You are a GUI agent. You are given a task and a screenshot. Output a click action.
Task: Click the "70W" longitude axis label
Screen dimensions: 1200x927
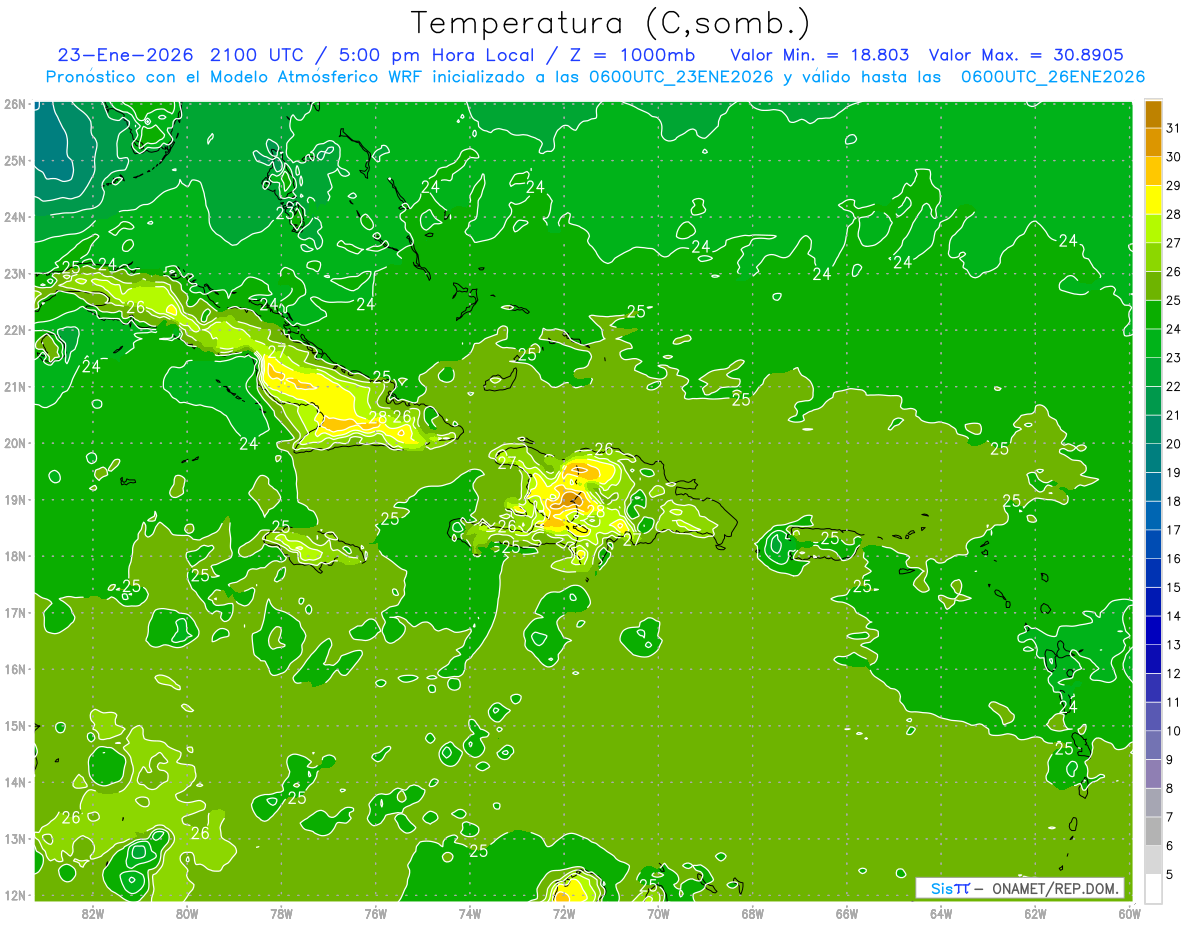pyautogui.click(x=658, y=912)
